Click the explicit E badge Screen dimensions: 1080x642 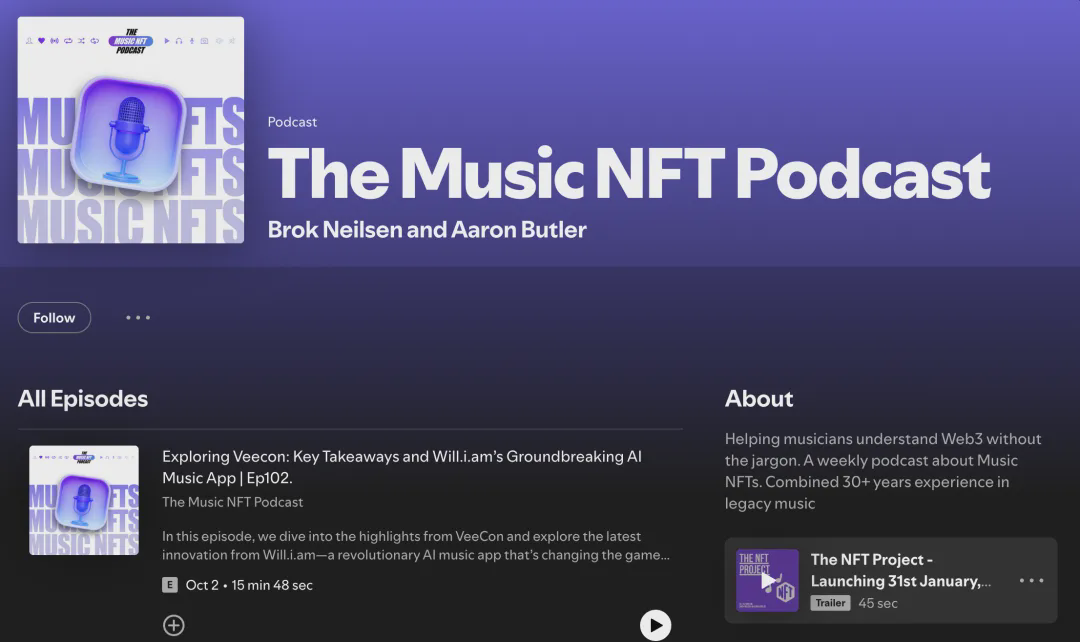click(169, 585)
